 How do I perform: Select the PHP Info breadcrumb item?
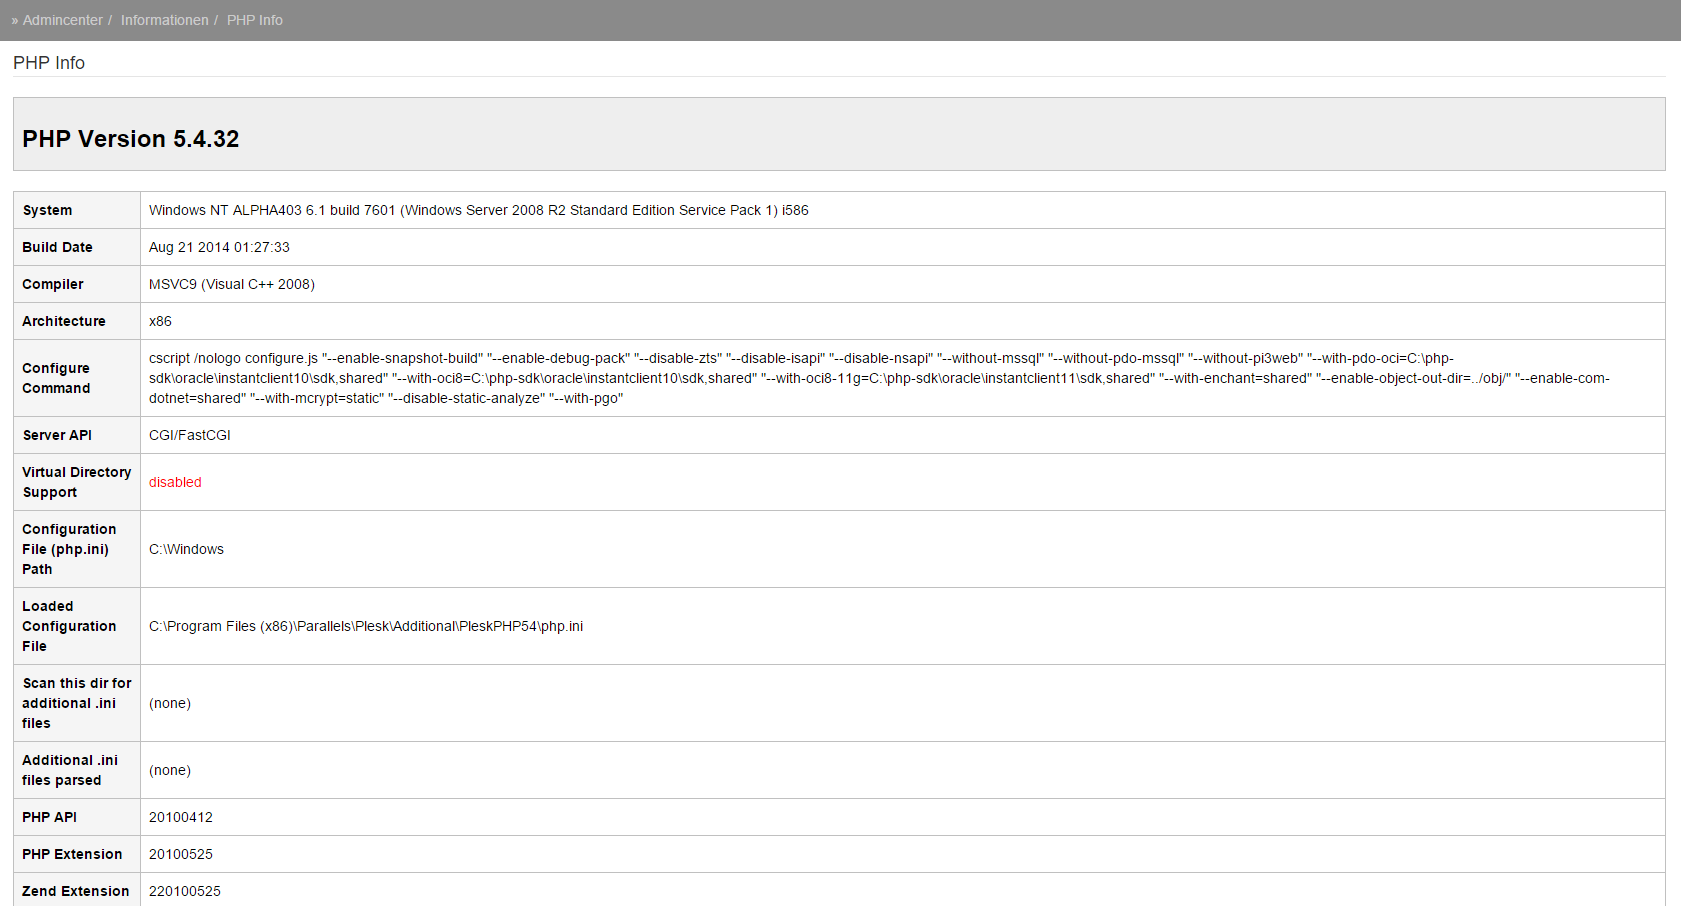click(255, 20)
